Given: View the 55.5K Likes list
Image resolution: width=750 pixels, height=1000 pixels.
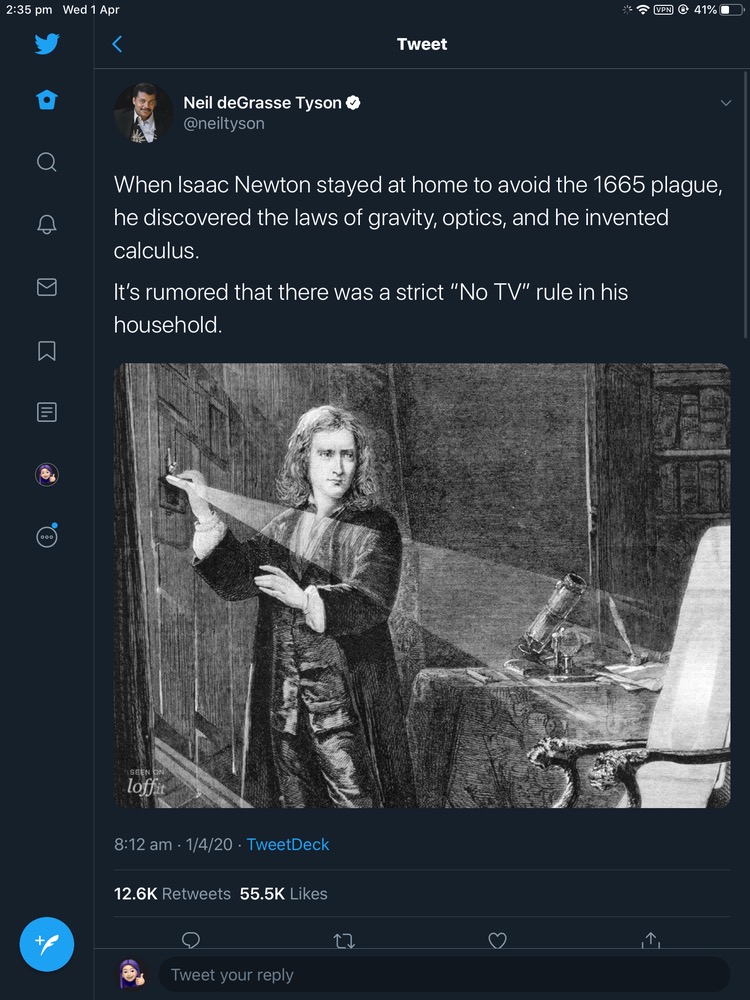Looking at the screenshot, I should [283, 894].
